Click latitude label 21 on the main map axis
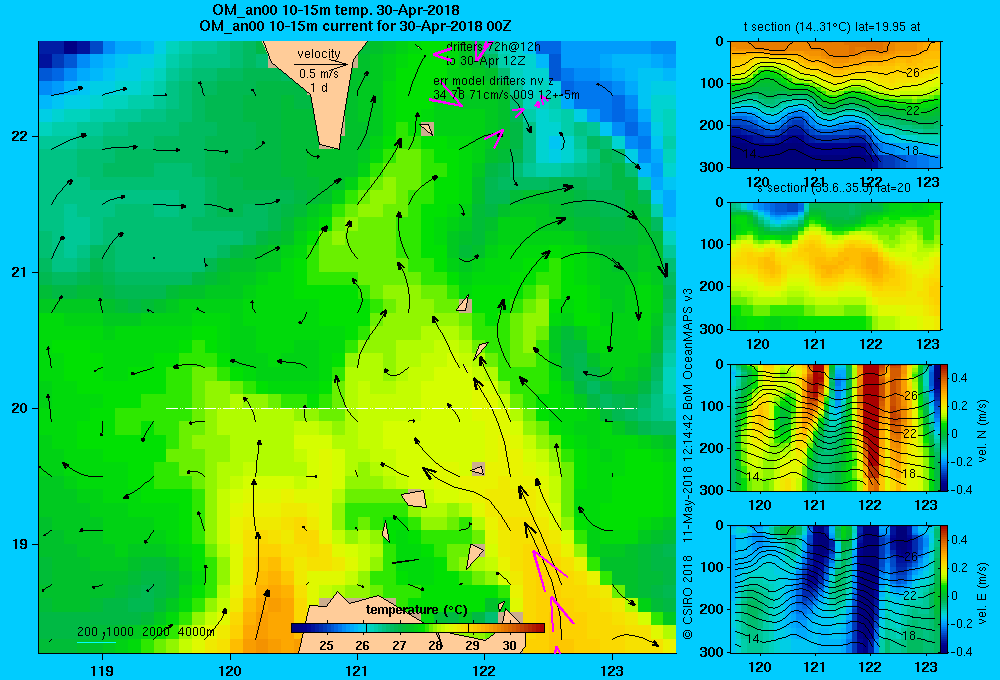1000x680 pixels. 20,272
